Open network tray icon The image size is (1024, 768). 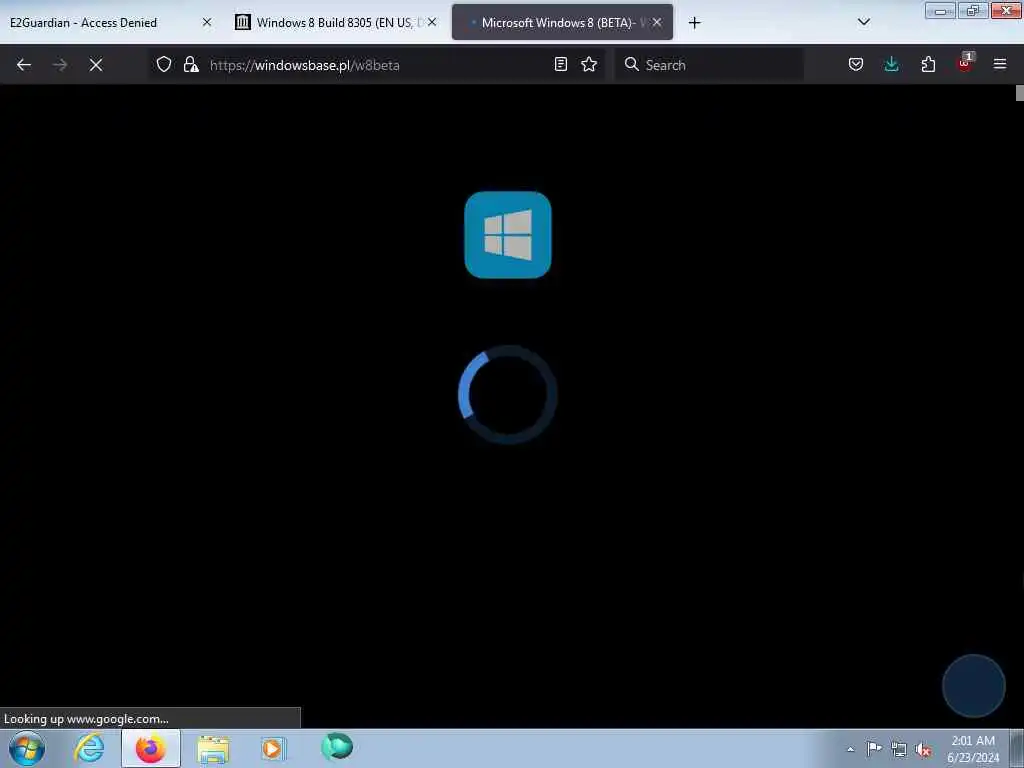(899, 749)
